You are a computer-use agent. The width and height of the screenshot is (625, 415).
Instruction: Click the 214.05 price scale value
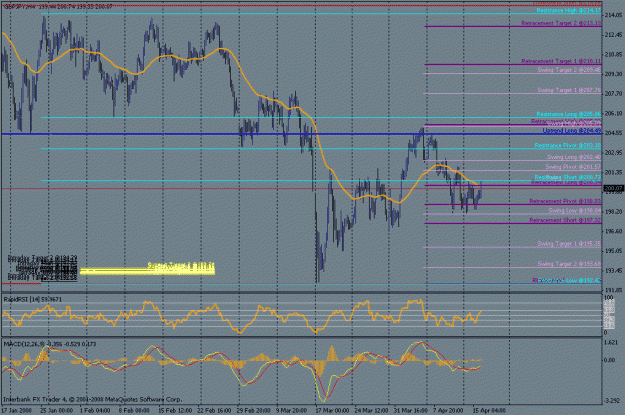613,15
